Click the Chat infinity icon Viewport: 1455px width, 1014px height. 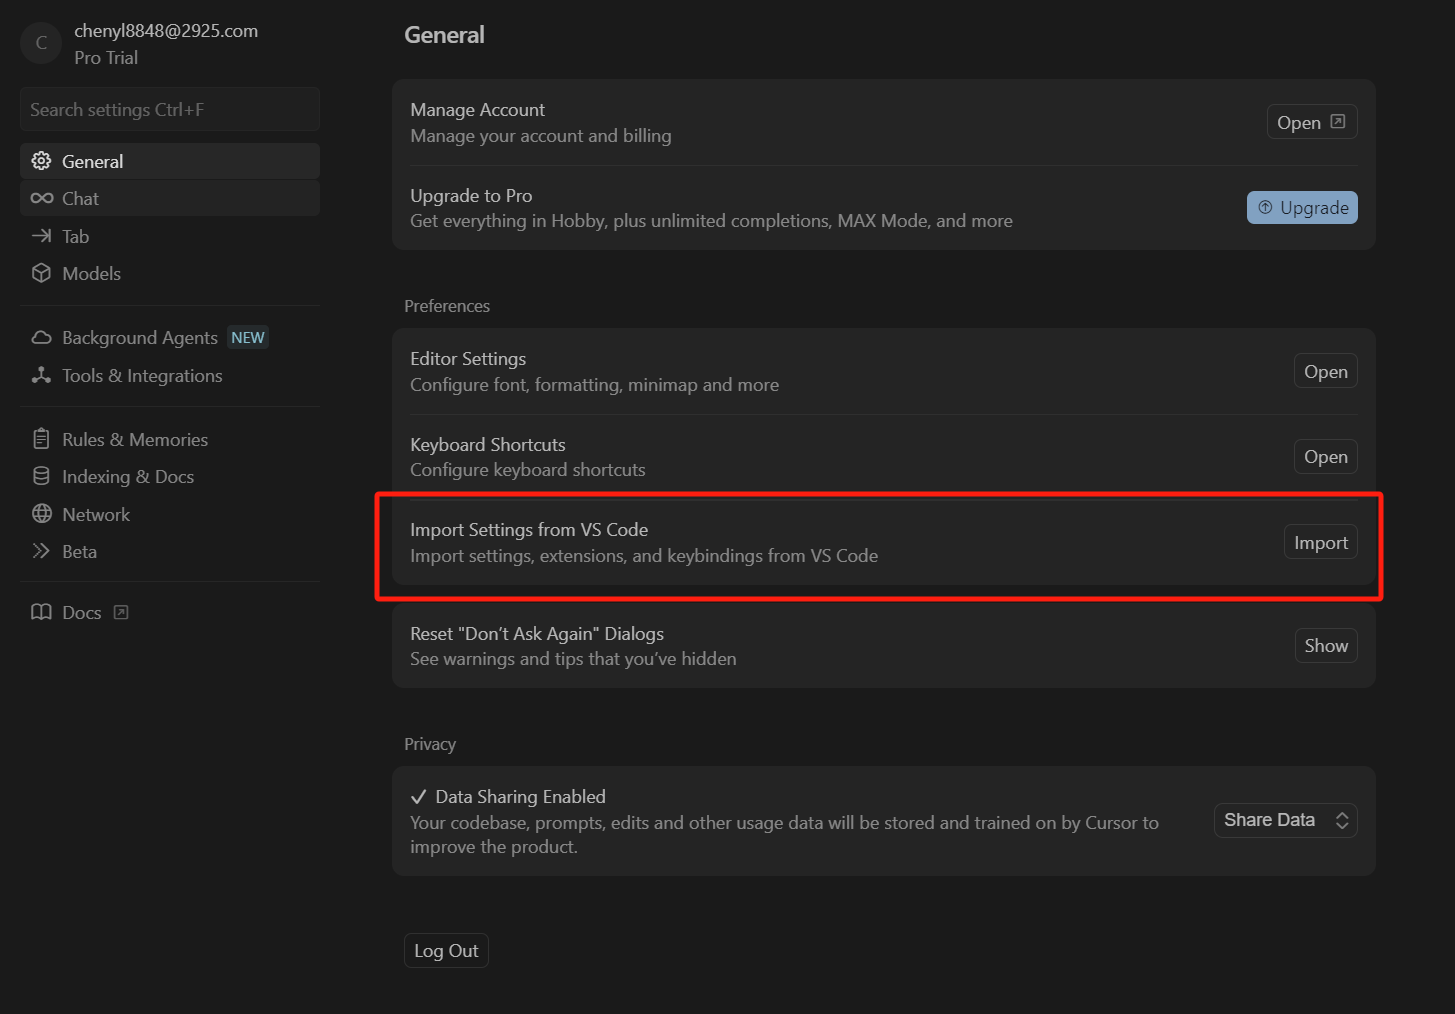(x=41, y=198)
